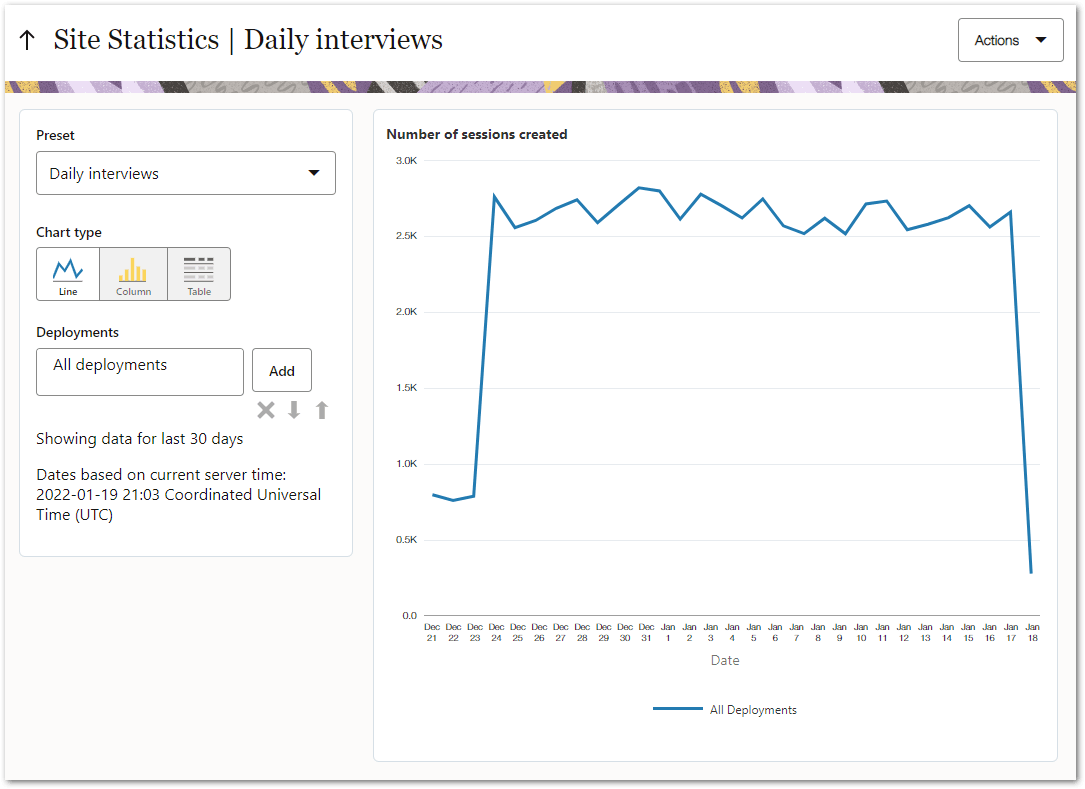The image size is (1085, 789).
Task: Click the back navigation arrow icon
Action: [x=27, y=39]
